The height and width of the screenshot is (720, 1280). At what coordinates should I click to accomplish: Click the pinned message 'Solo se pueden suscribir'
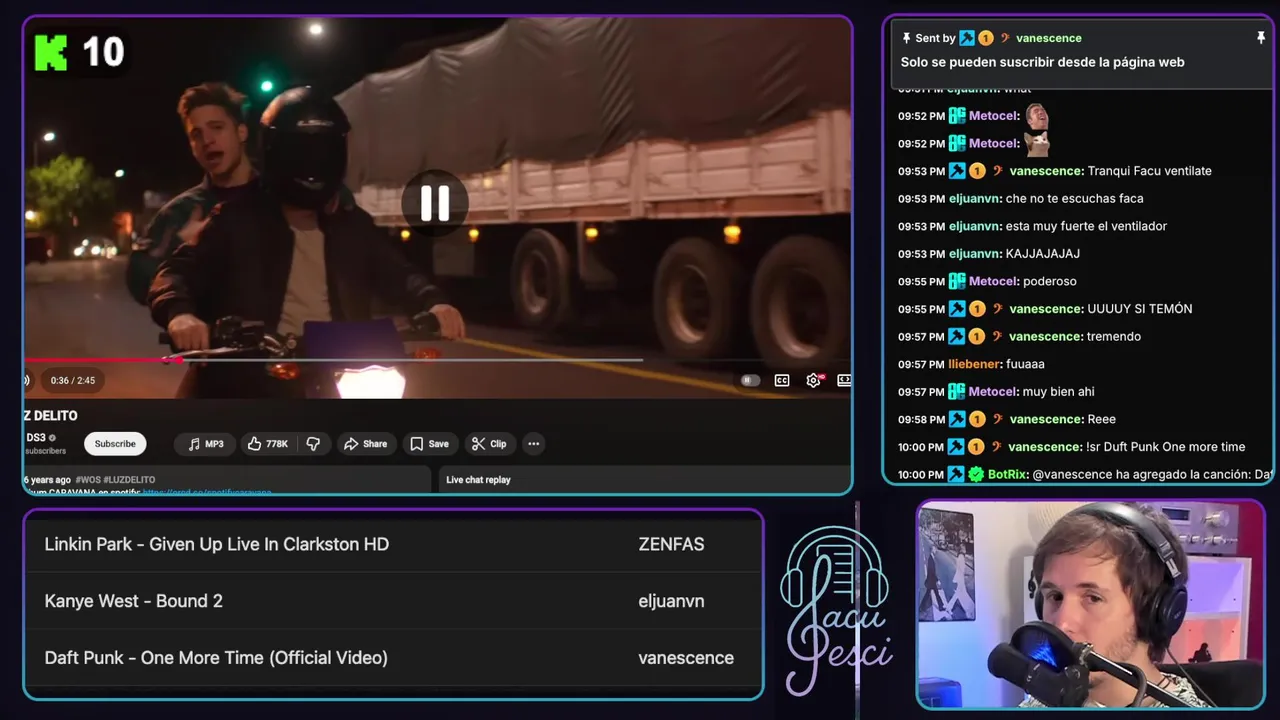1042,62
